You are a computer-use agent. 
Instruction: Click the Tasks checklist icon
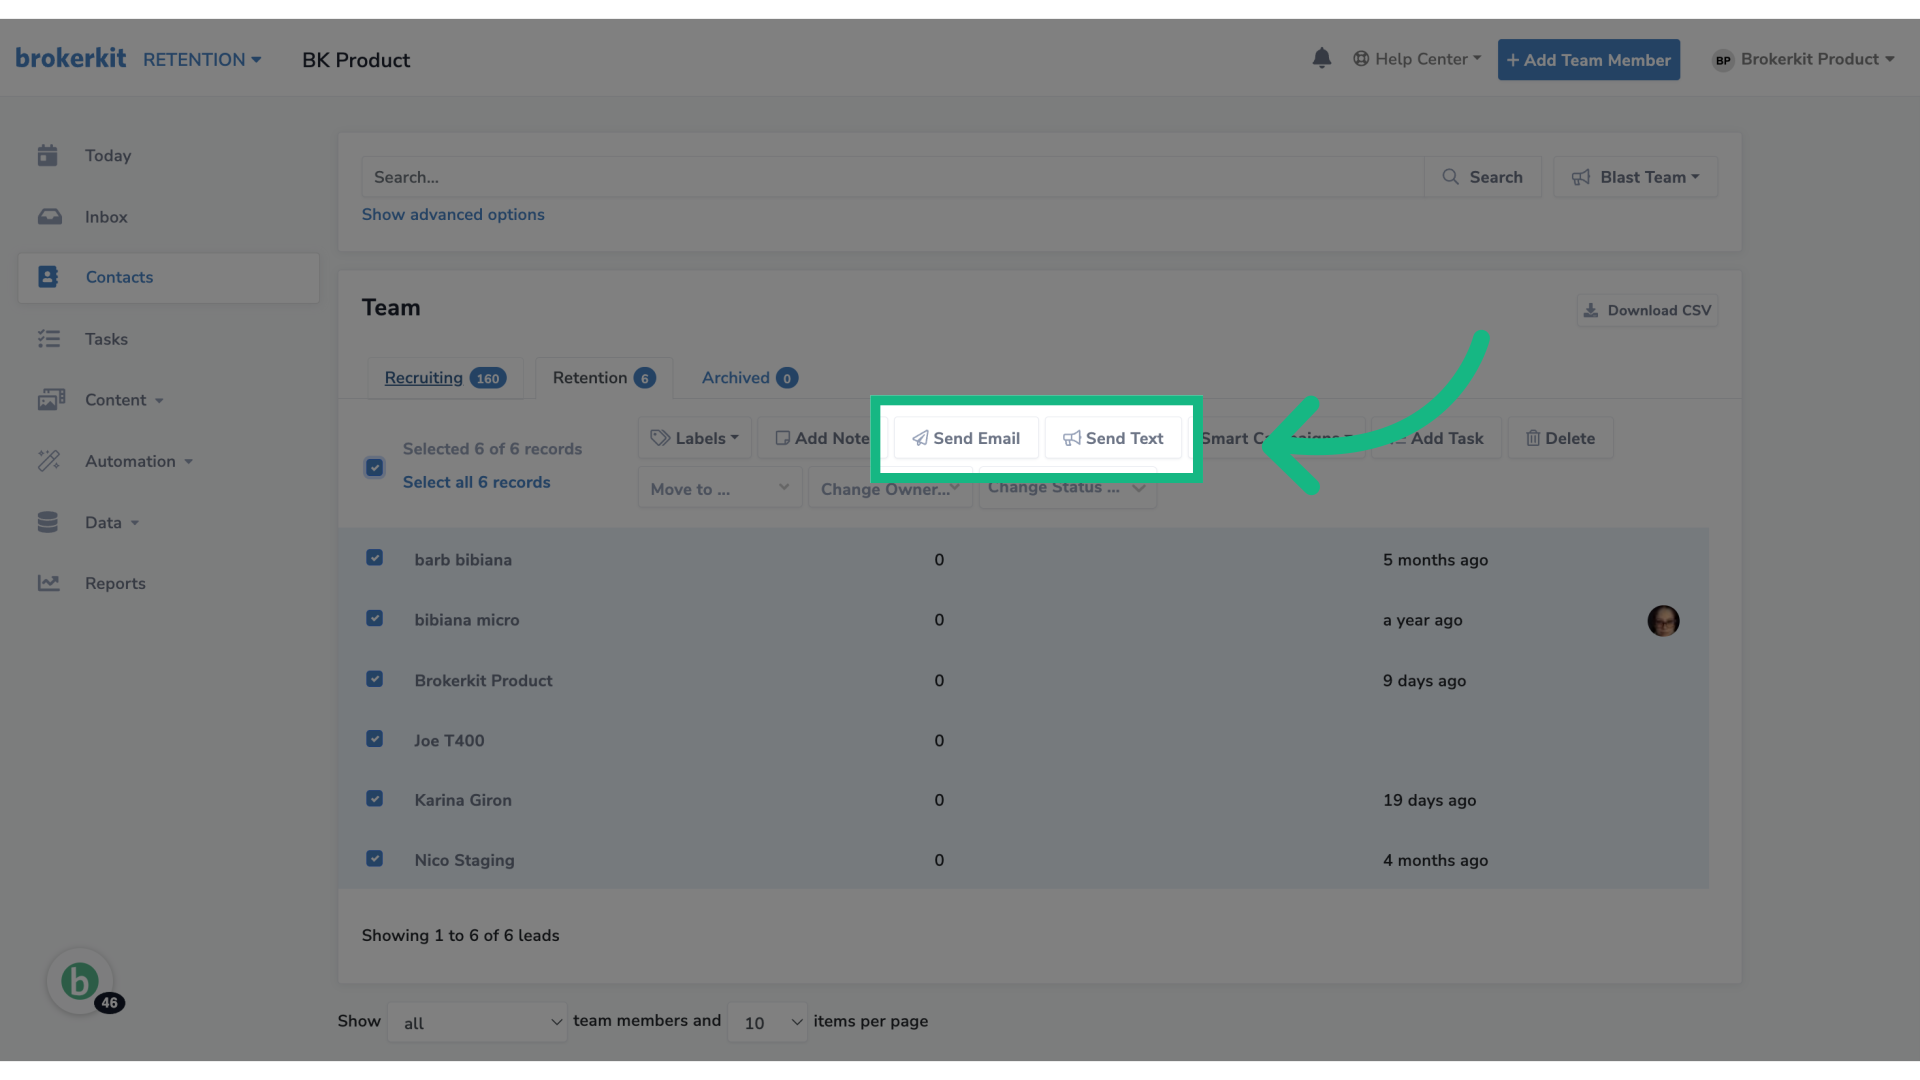49,339
